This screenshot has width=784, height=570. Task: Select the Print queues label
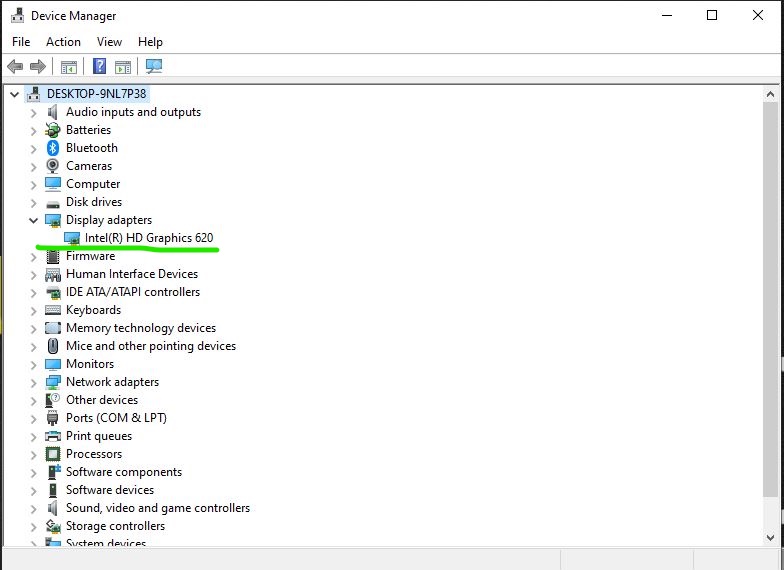[99, 436]
